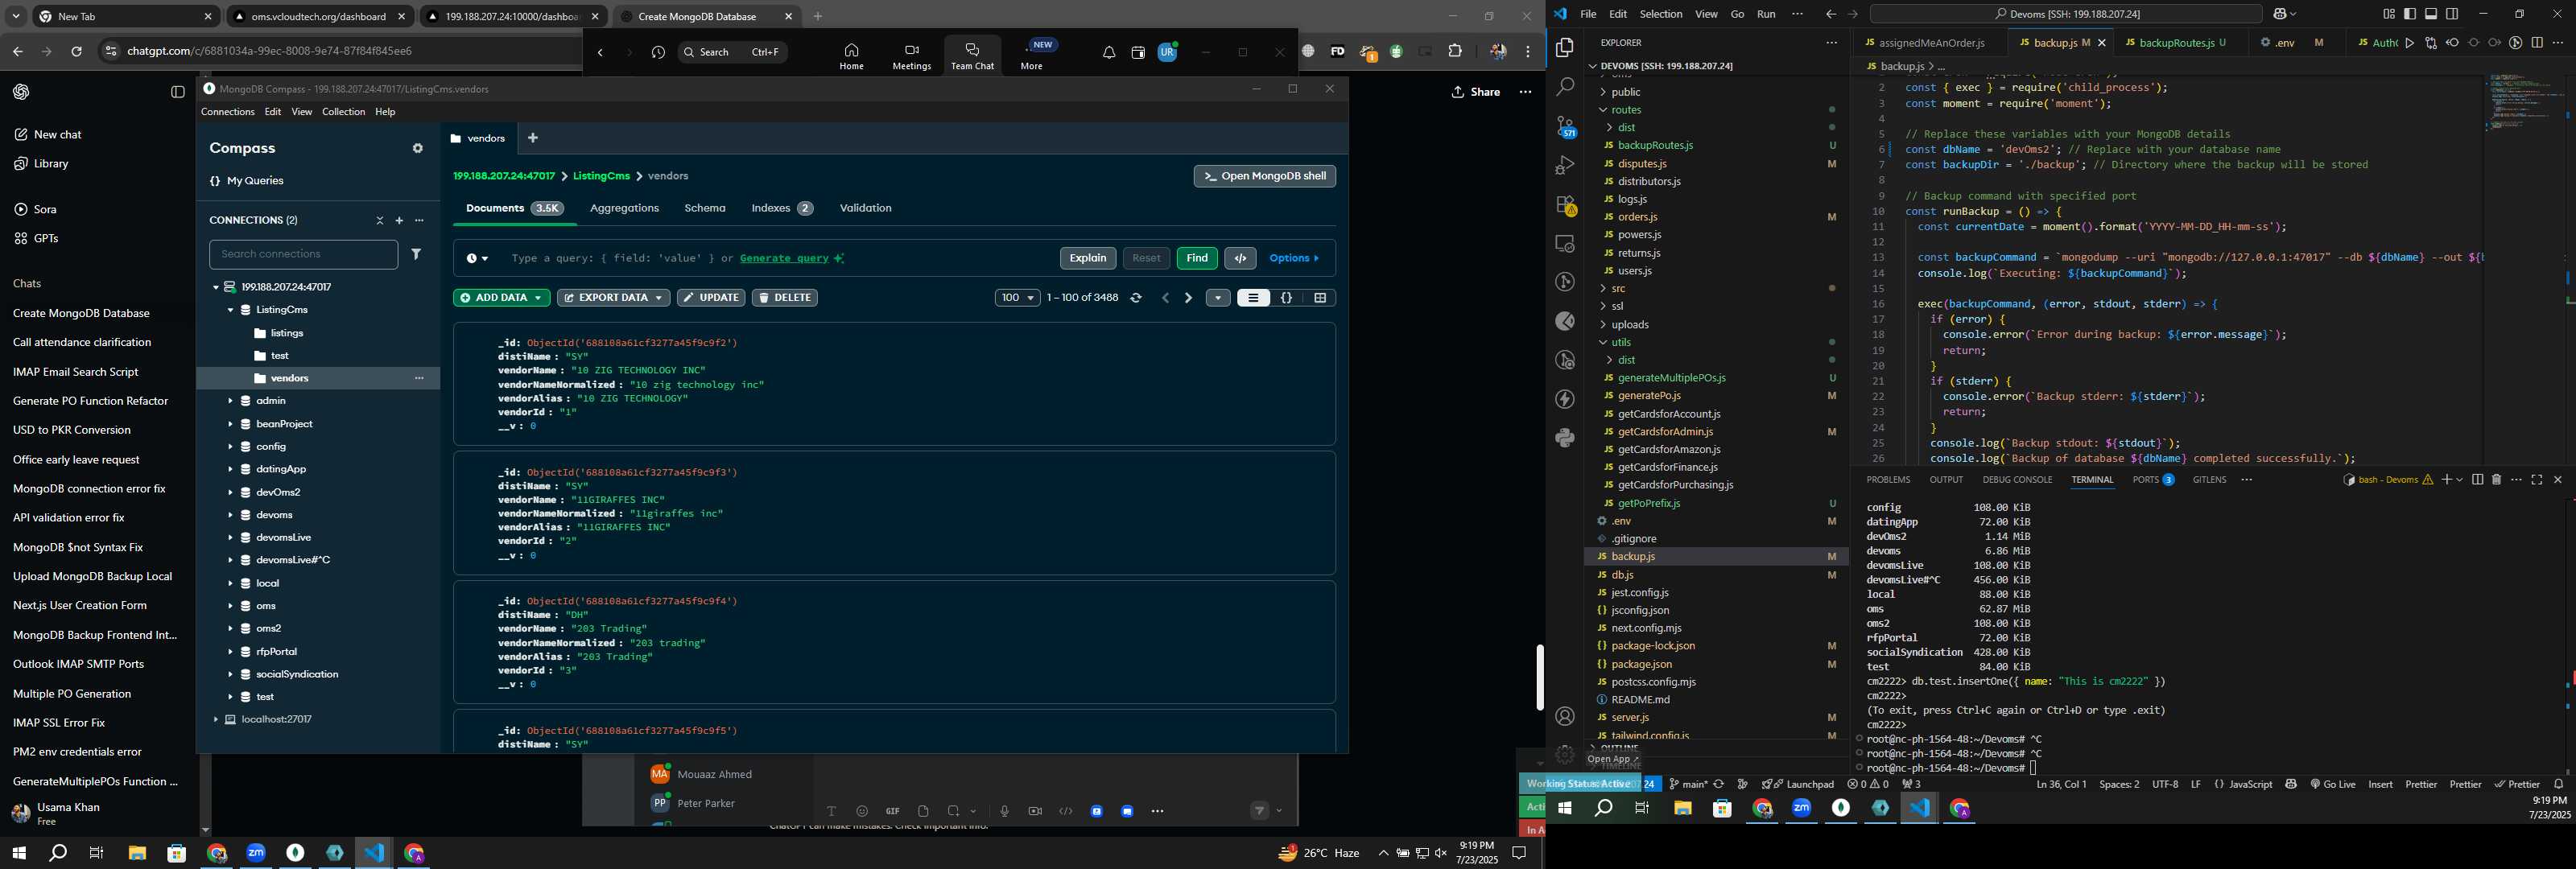
Task: Add a new connection in Compass
Action: click(399, 220)
